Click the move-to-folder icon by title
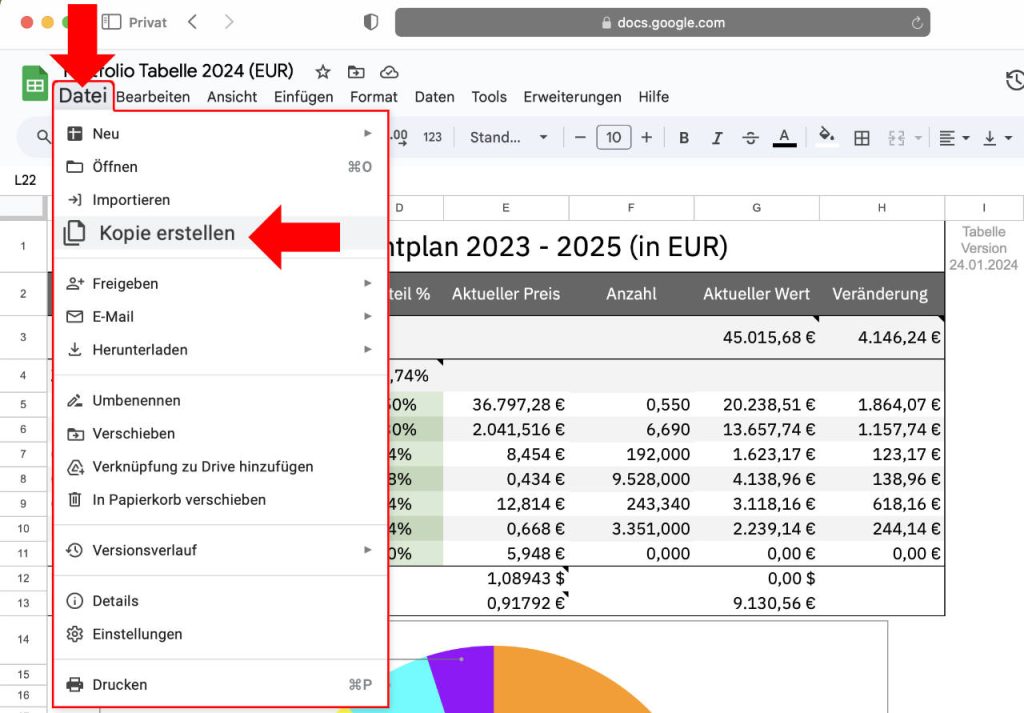1024x713 pixels. (356, 72)
